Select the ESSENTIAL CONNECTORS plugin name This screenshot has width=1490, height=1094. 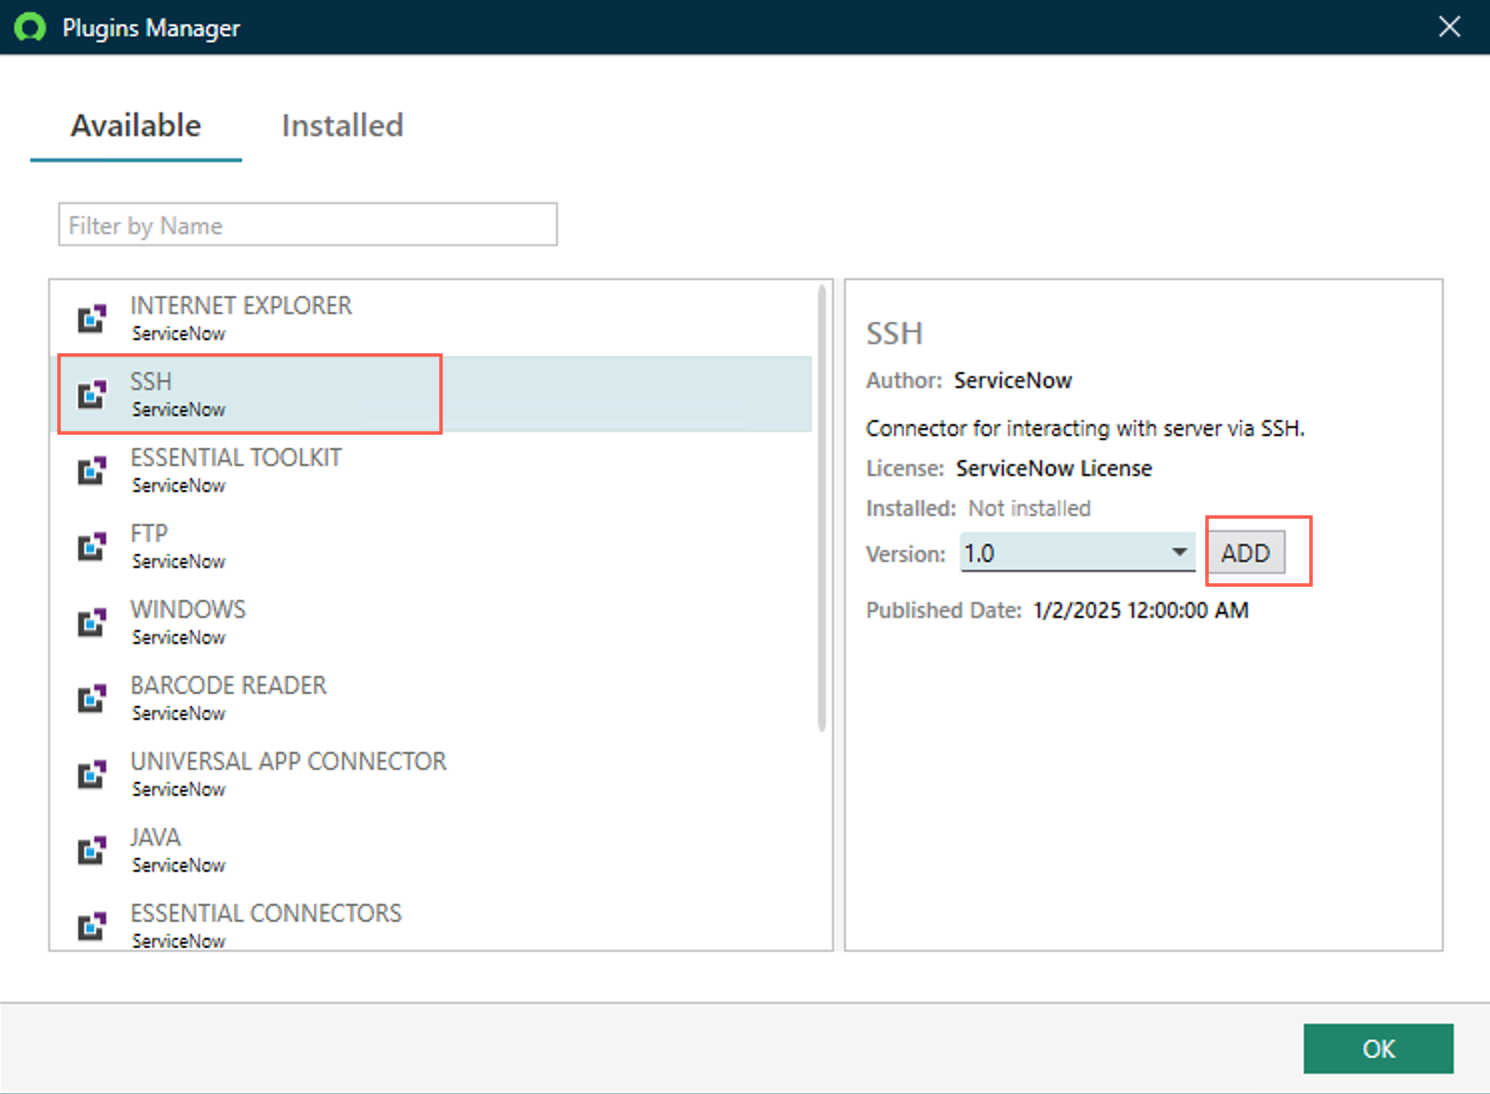[266, 913]
